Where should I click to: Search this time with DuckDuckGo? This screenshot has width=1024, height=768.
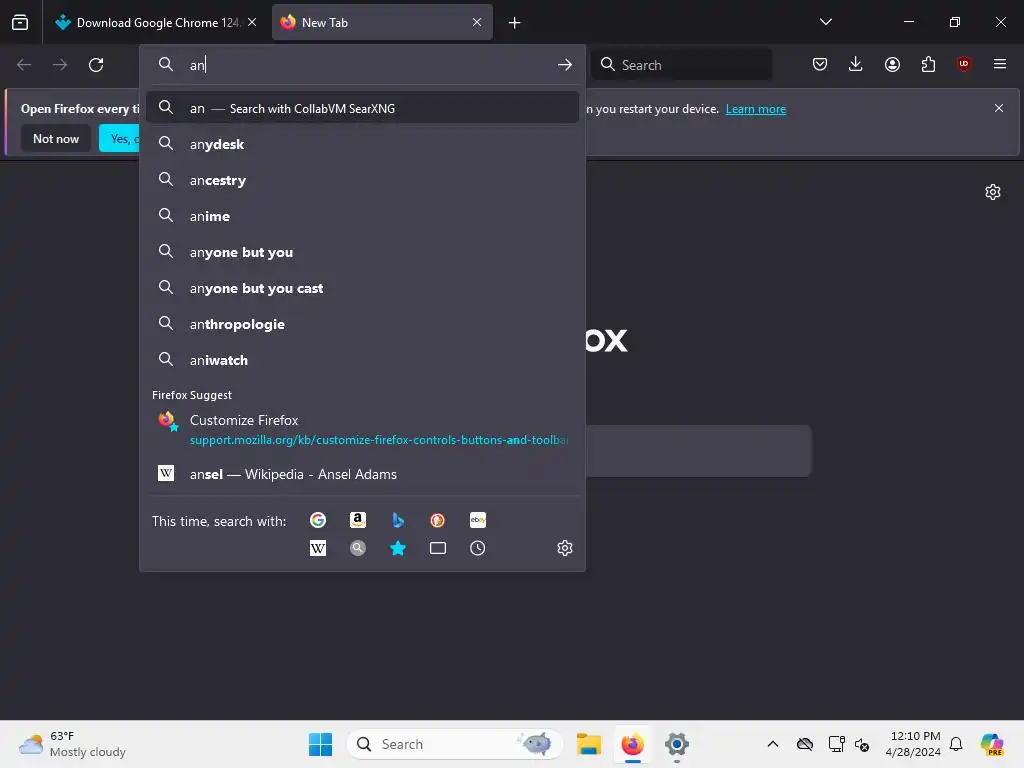click(x=438, y=520)
